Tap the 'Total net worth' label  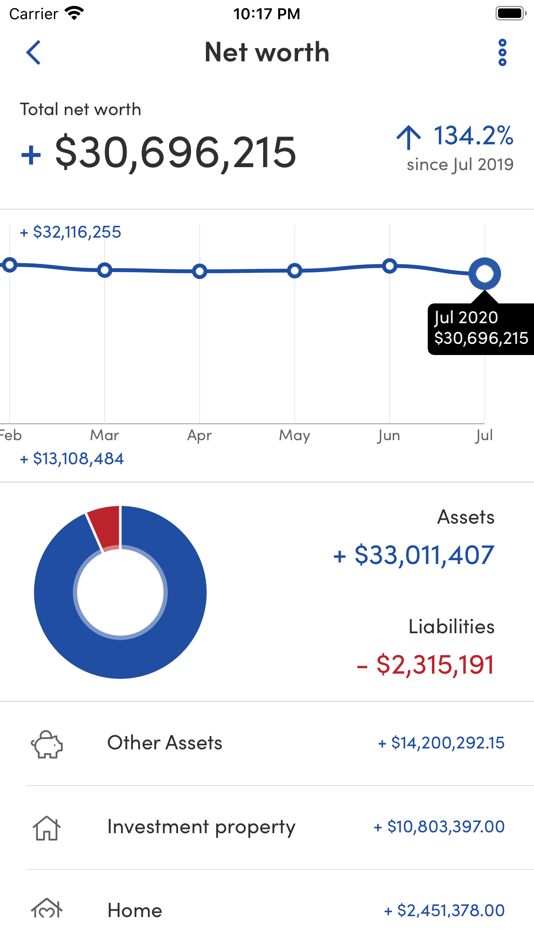[81, 109]
